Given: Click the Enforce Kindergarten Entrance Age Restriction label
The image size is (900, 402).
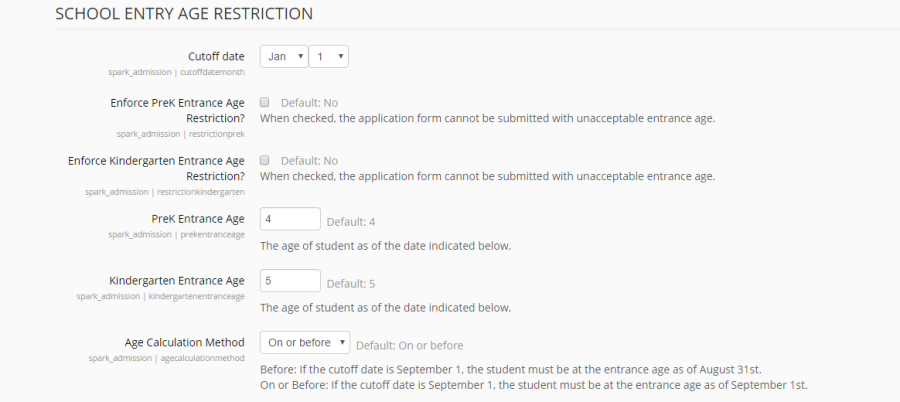Looking at the screenshot, I should pyautogui.click(x=156, y=167).
